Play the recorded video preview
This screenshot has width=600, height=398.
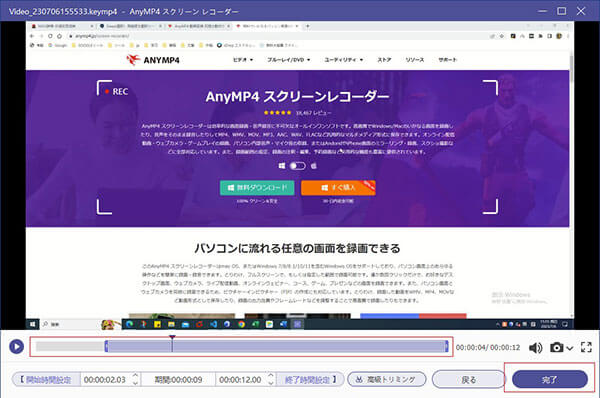[16, 347]
